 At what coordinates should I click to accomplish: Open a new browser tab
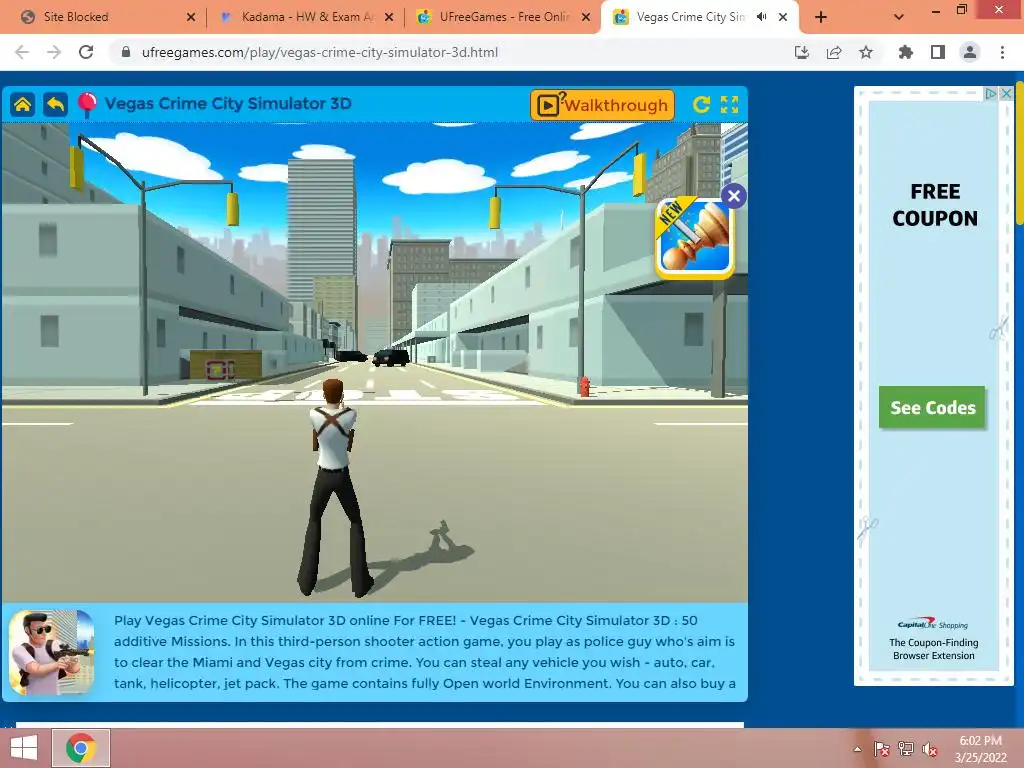point(821,18)
